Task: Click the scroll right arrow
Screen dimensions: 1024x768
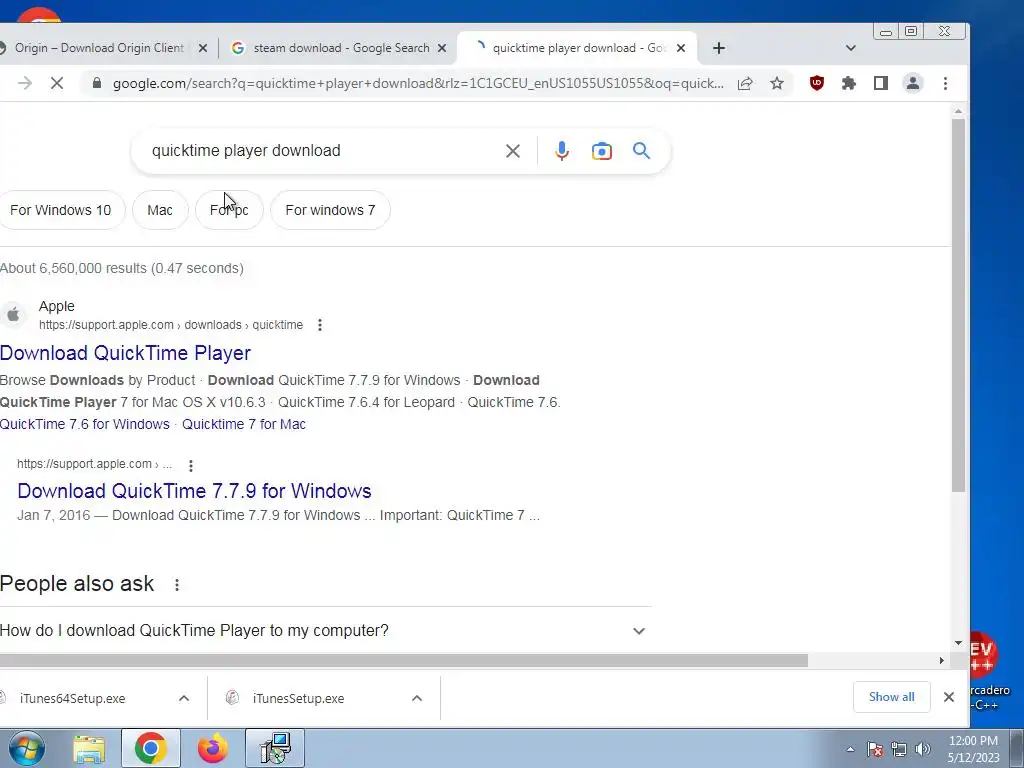Action: [x=941, y=660]
